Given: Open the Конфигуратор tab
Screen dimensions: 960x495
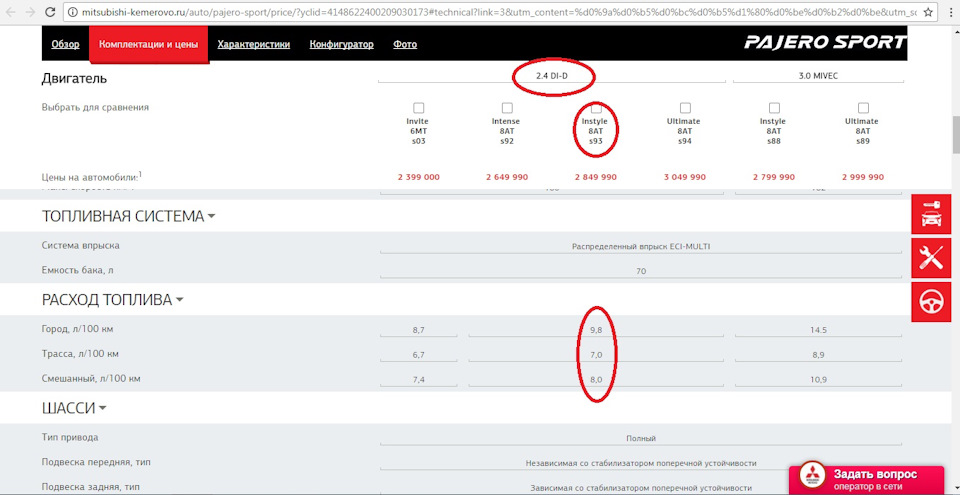Looking at the screenshot, I should coord(342,44).
